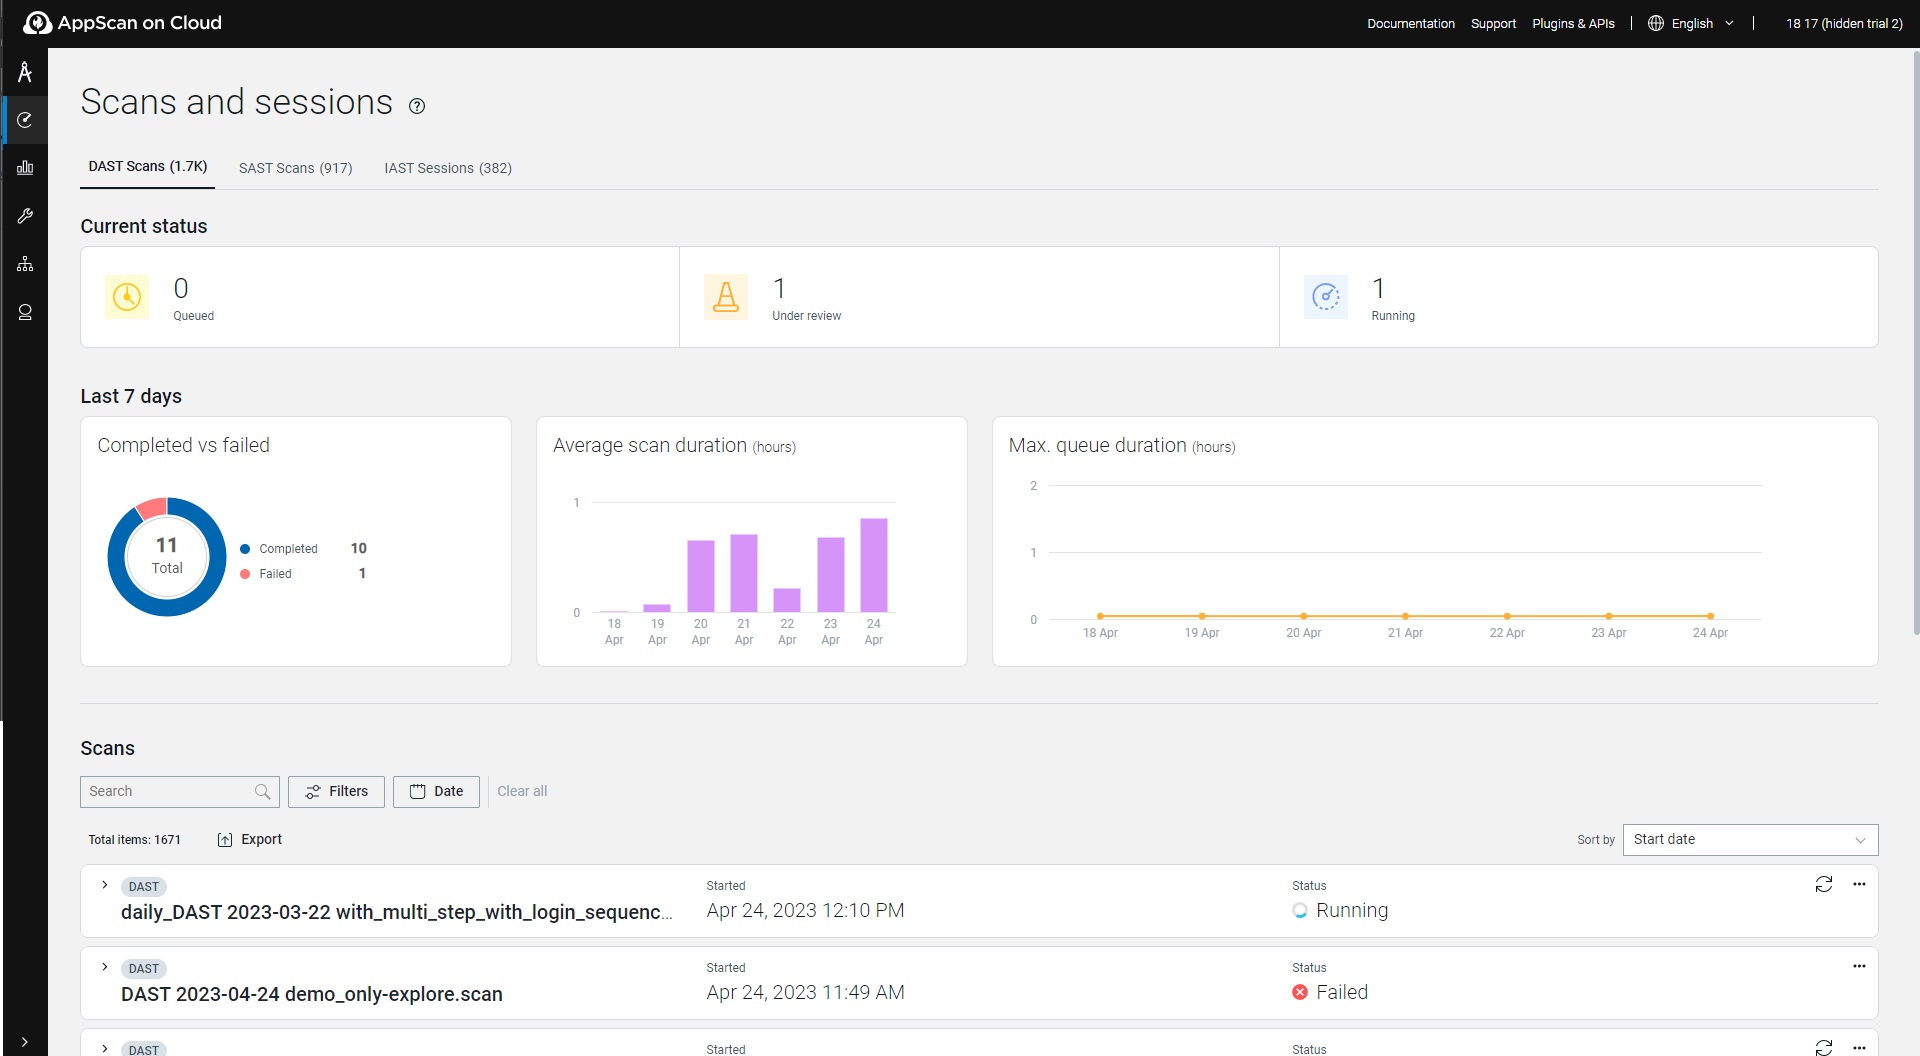1920x1056 pixels.
Task: Refresh the running daily_DAST scan
Action: coord(1823,884)
